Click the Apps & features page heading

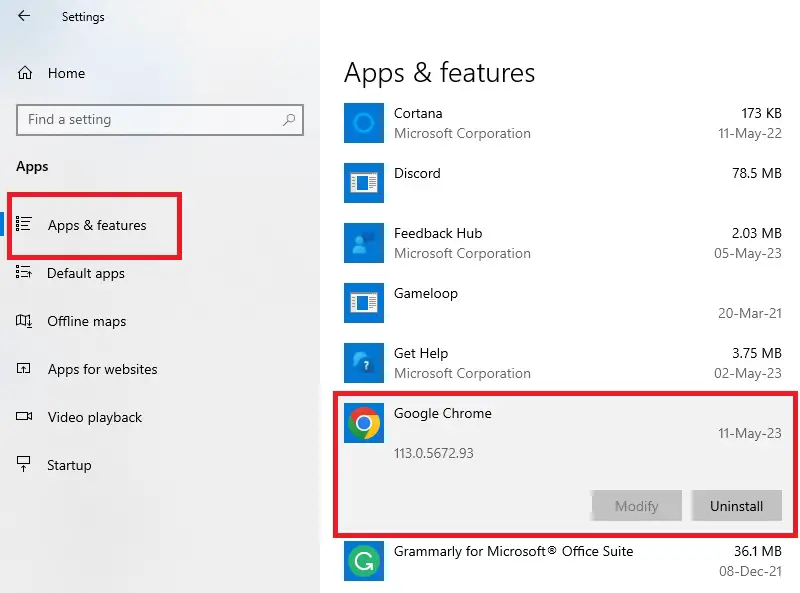pos(439,73)
